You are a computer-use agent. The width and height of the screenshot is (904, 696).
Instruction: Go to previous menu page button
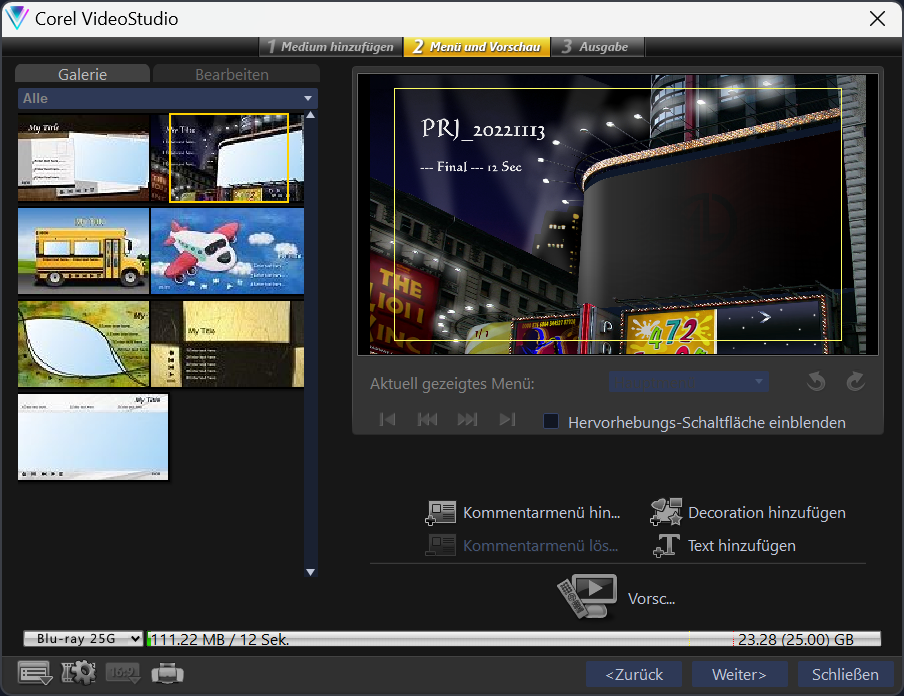coord(427,419)
